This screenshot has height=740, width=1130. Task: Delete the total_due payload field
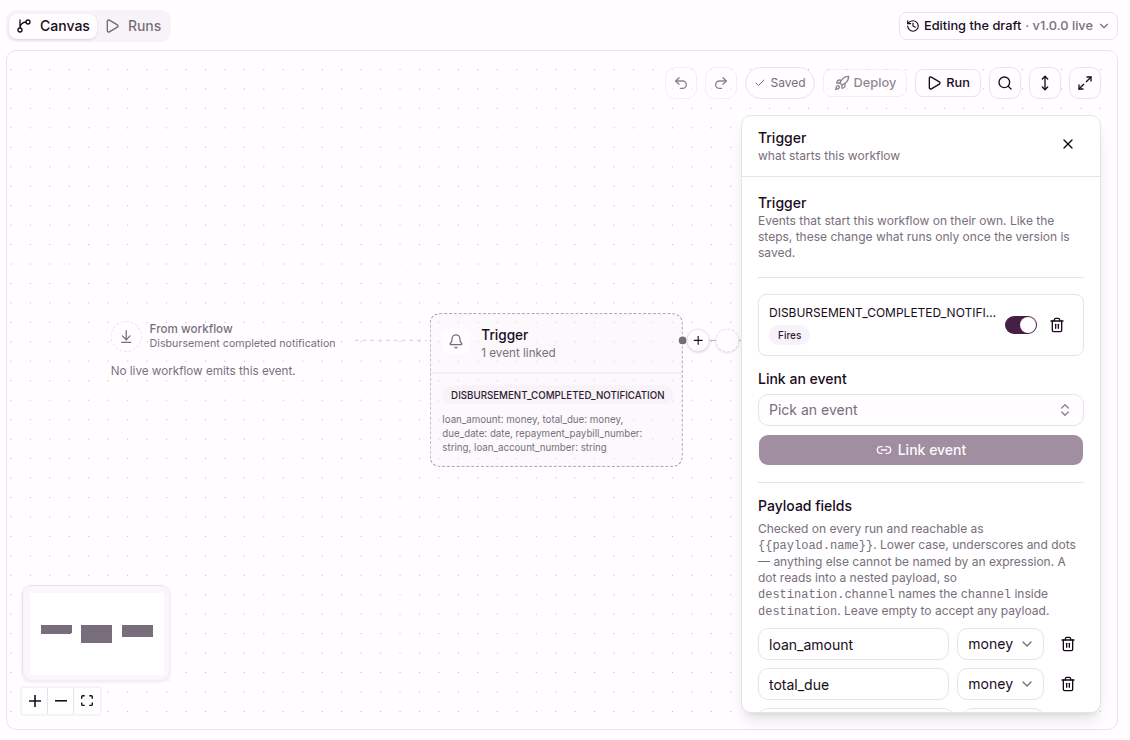point(1068,684)
